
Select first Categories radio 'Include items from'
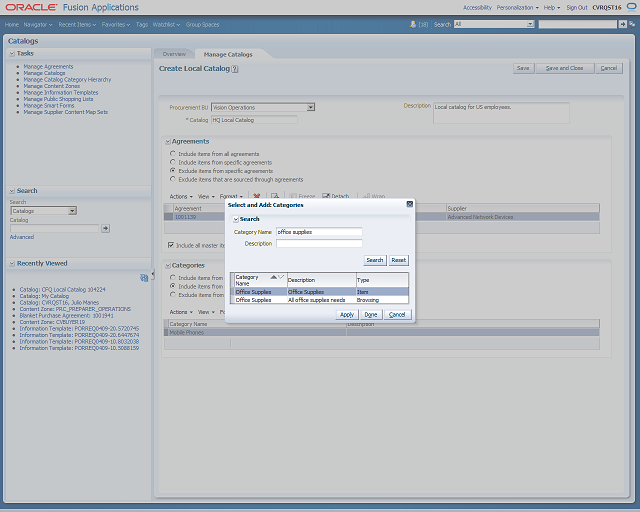coord(173,277)
